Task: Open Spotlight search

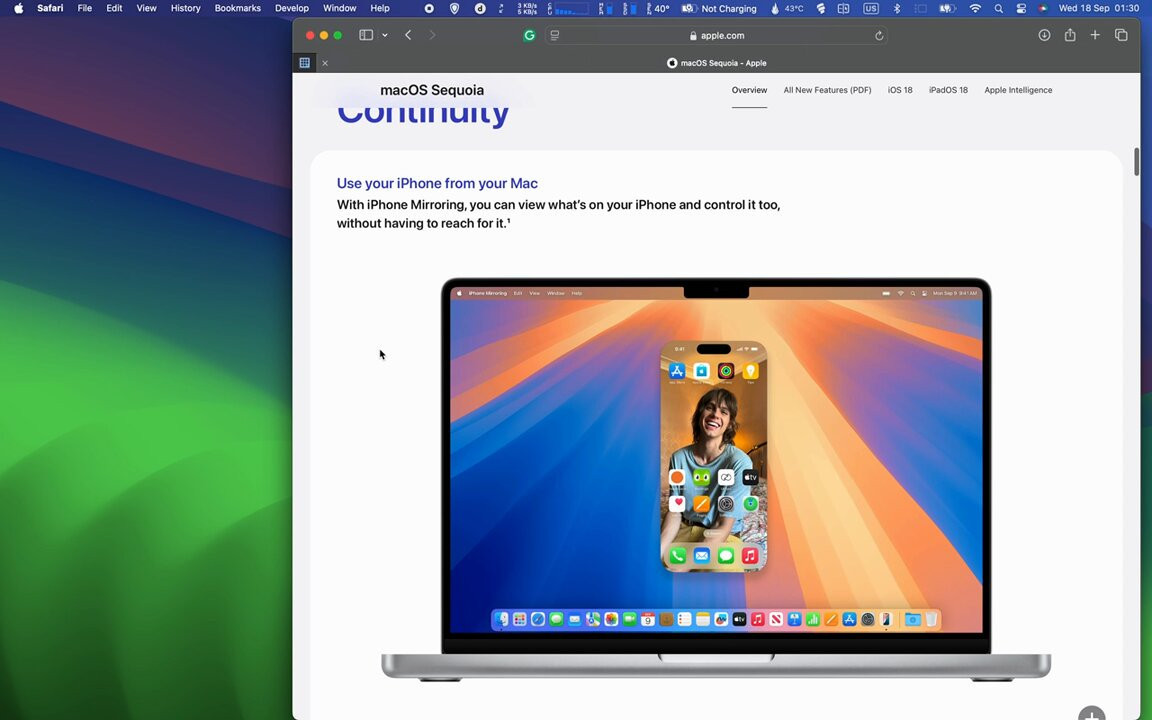Action: (x=998, y=9)
